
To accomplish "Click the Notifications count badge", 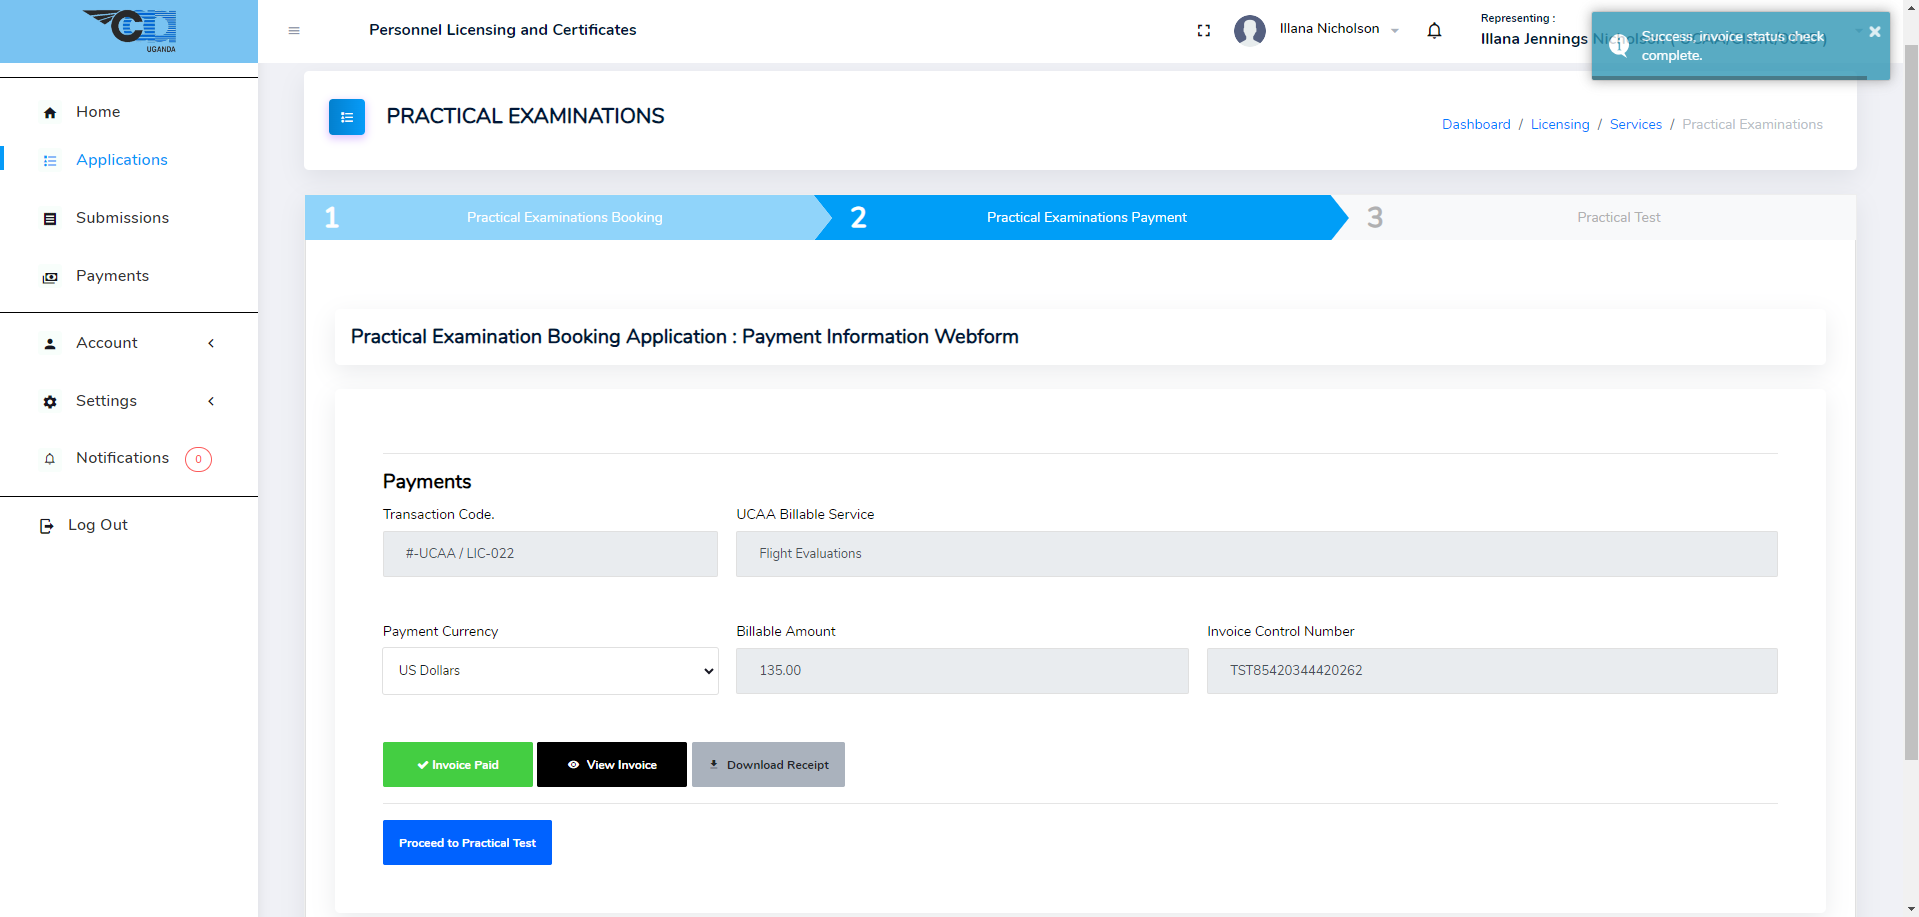I will [x=198, y=459].
